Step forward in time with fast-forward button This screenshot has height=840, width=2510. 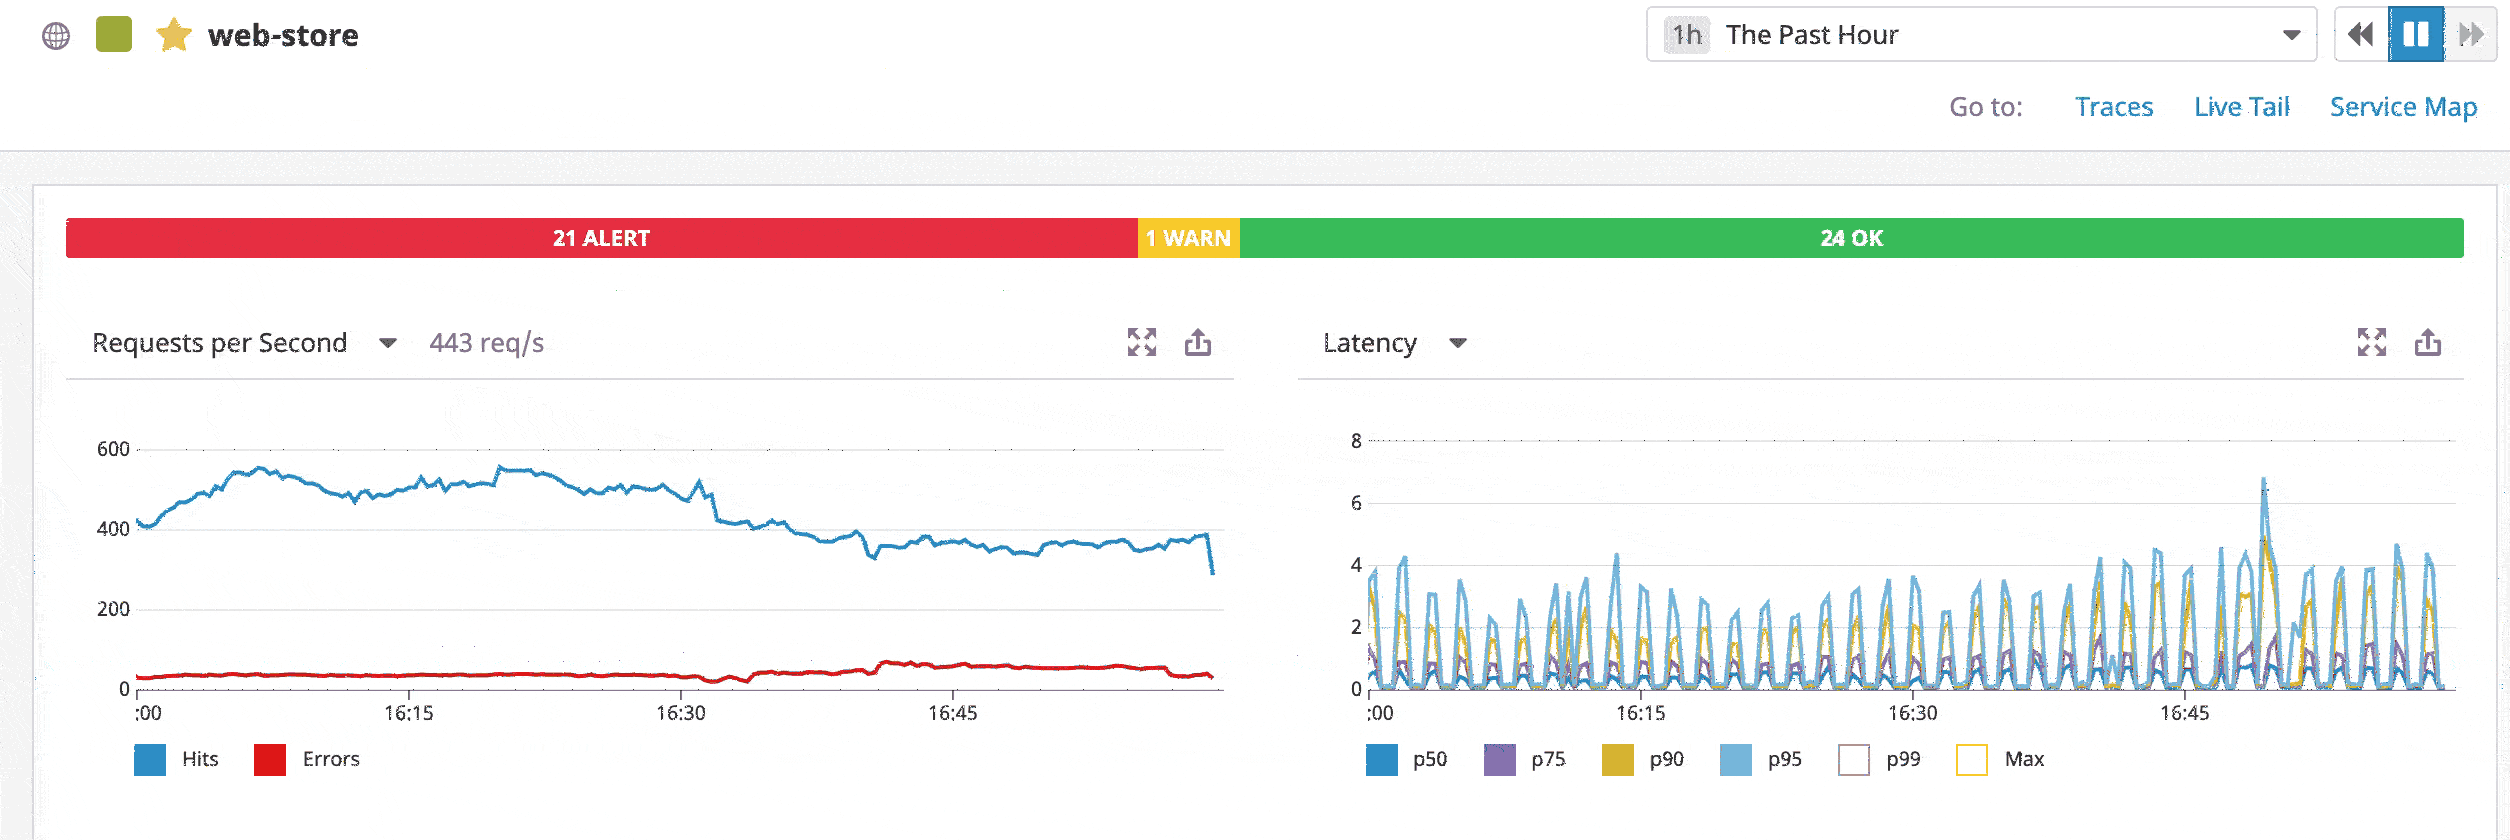click(x=2470, y=35)
